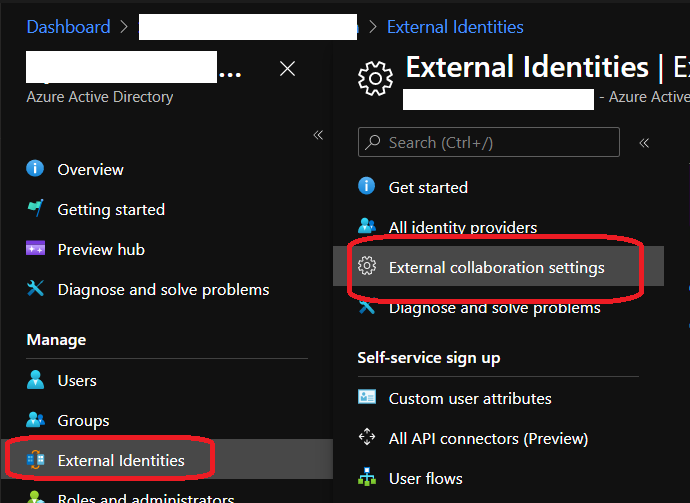Image resolution: width=690 pixels, height=503 pixels.
Task: Click the User flows icon
Action: tap(367, 478)
